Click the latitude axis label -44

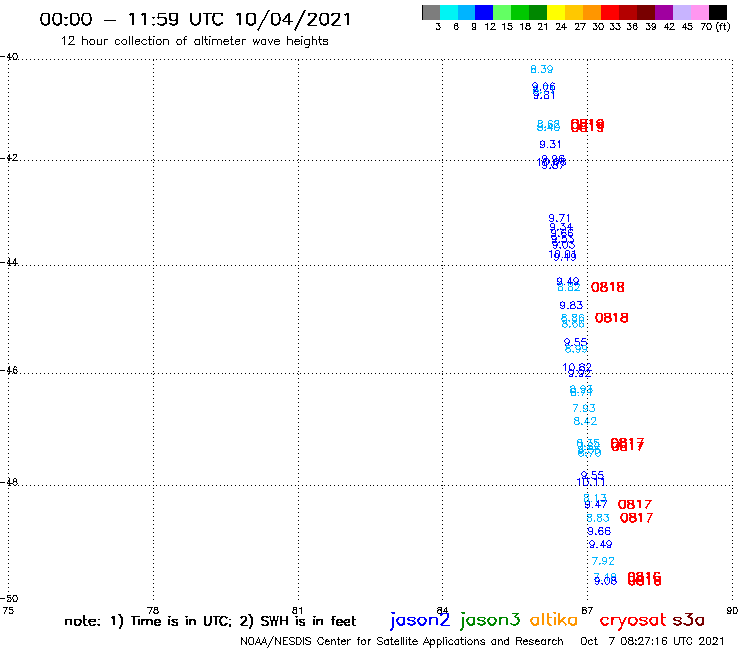tap(9, 262)
